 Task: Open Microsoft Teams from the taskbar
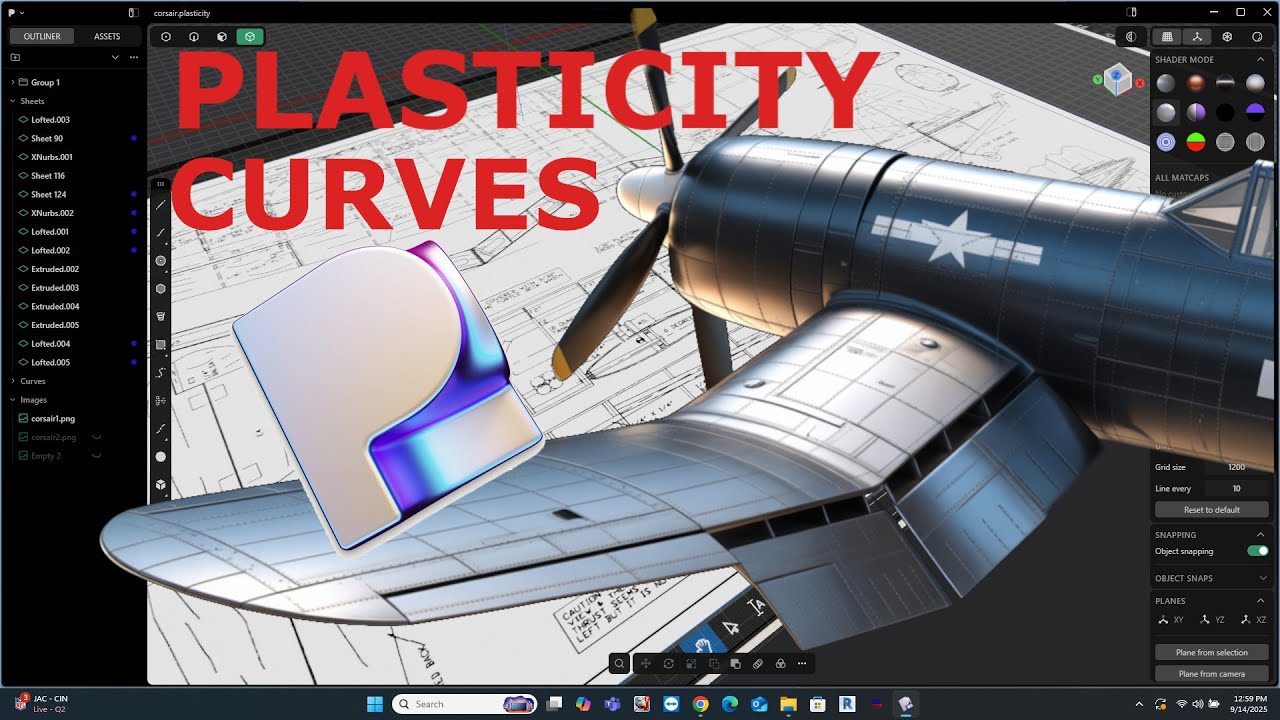point(612,704)
